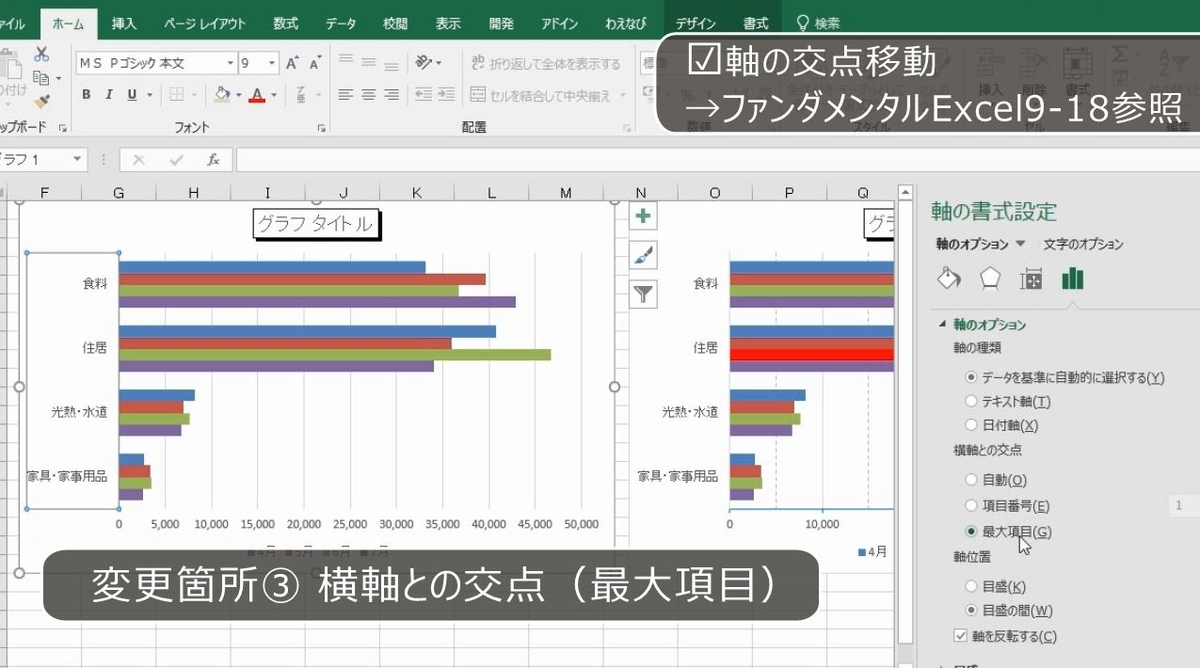The image size is (1200, 668).
Task: Click the Chart Elements plus button
Action: (x=643, y=216)
